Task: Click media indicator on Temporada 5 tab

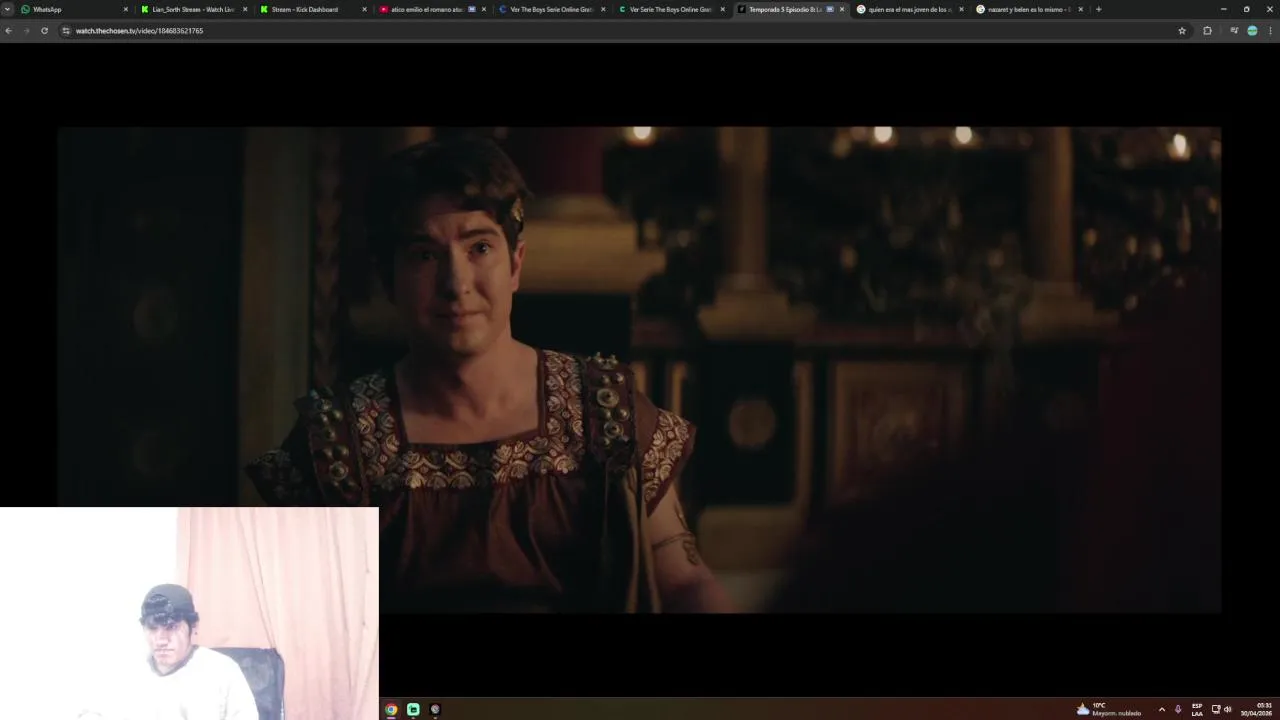Action: tap(829, 9)
